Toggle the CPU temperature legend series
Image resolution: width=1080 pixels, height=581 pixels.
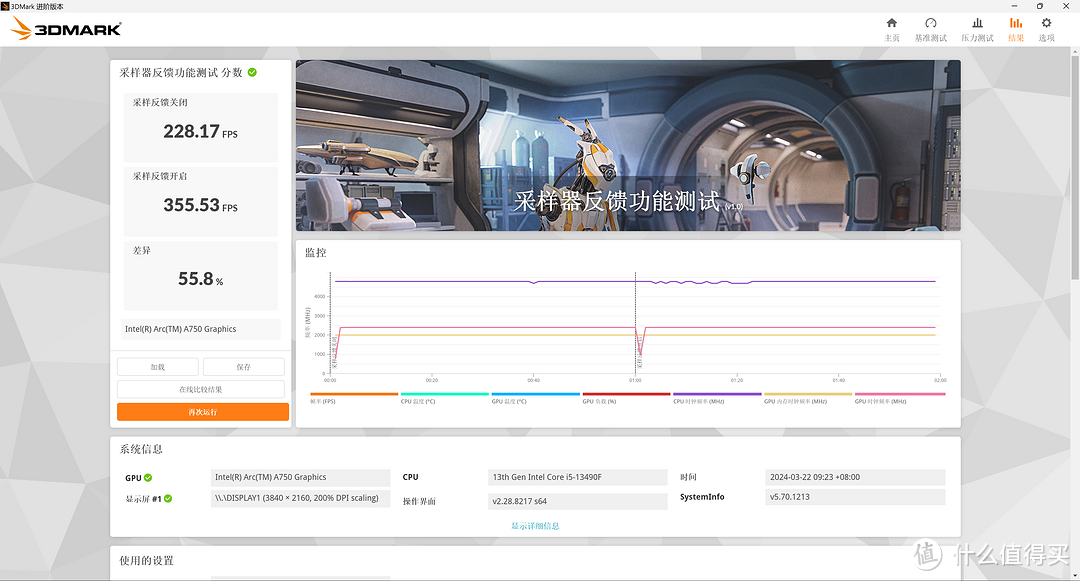444,398
